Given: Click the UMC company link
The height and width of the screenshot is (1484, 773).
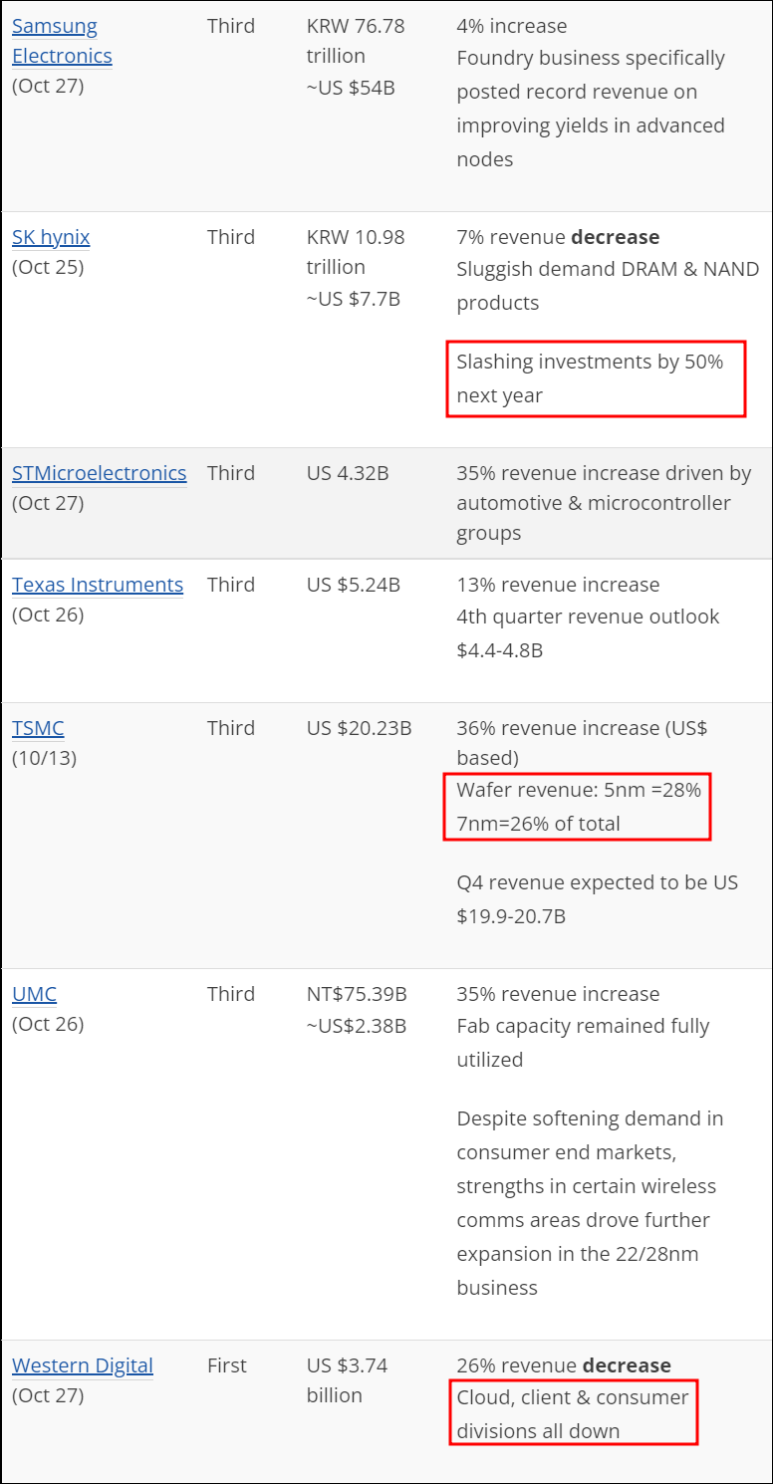Looking at the screenshot, I should point(35,994).
